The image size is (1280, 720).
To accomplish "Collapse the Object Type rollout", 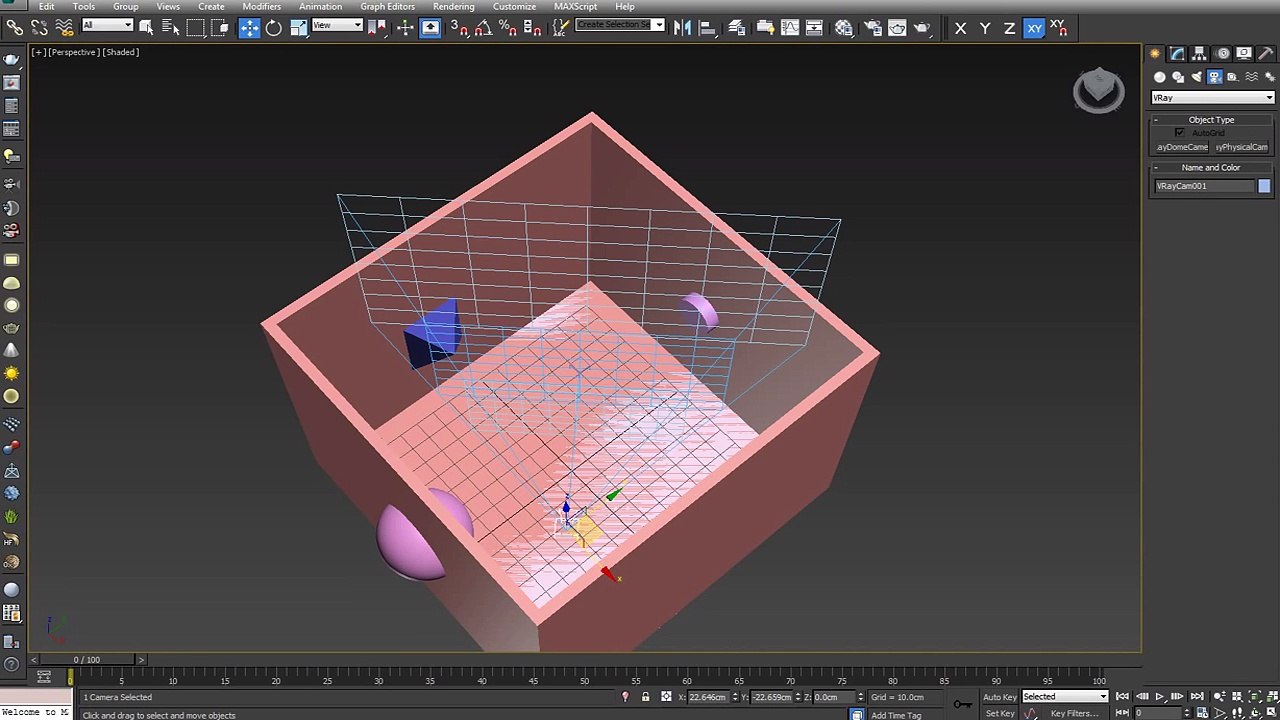I will tap(1211, 120).
